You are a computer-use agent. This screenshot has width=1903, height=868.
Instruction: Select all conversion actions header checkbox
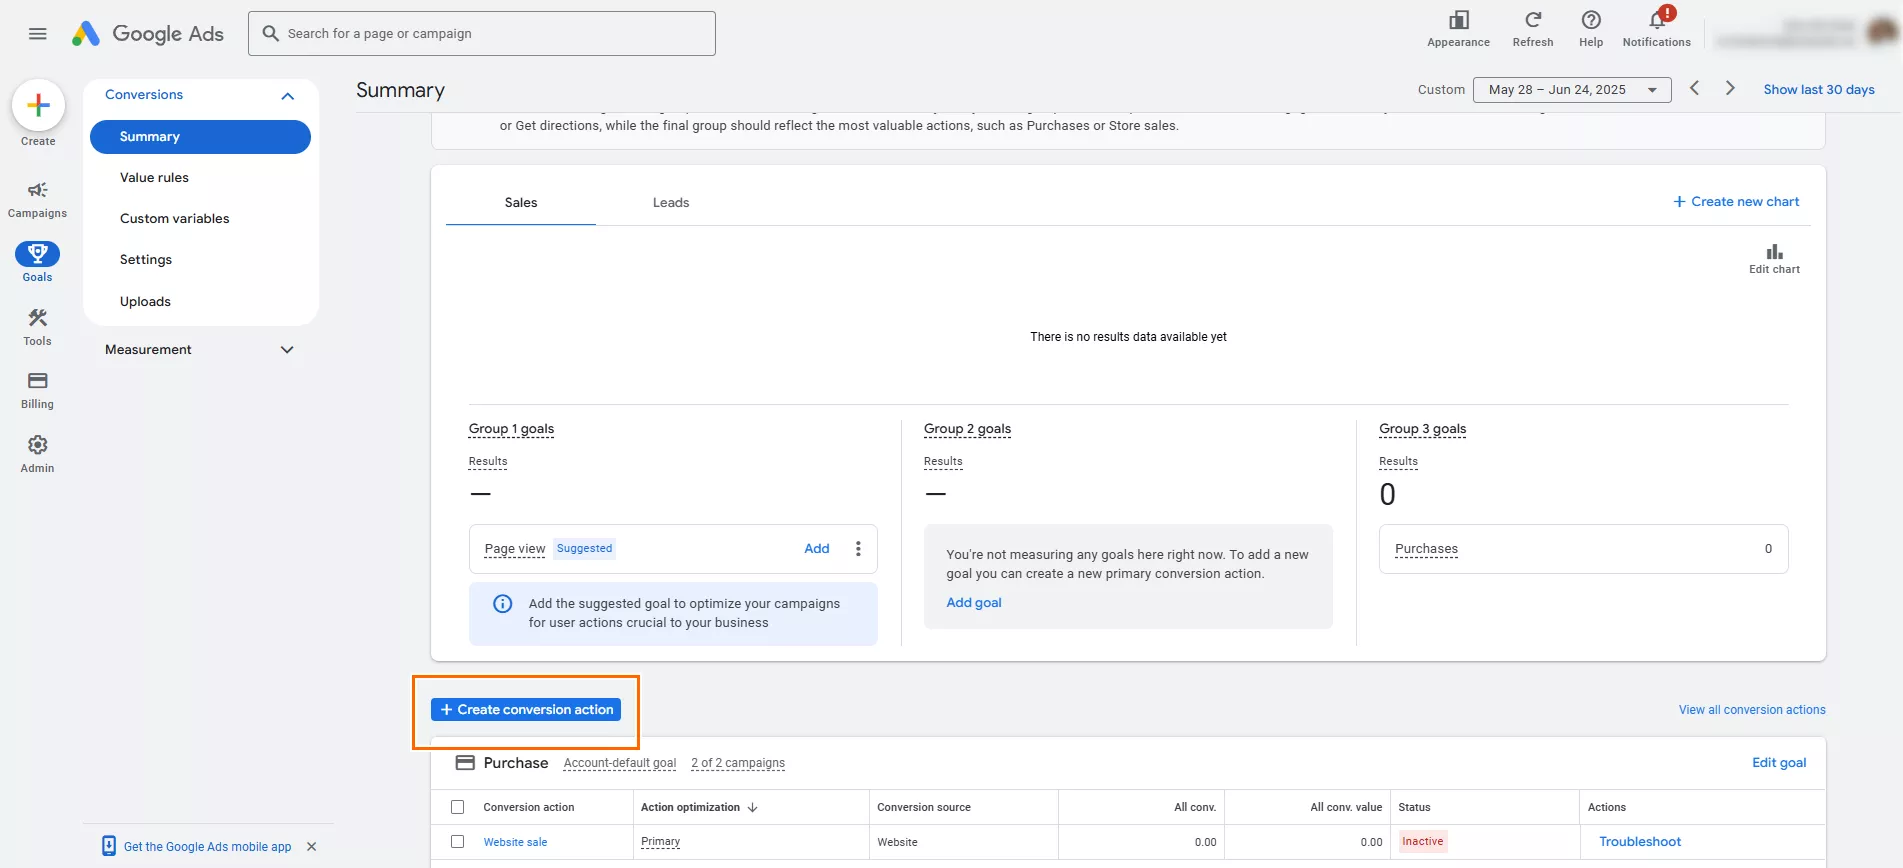(x=458, y=807)
